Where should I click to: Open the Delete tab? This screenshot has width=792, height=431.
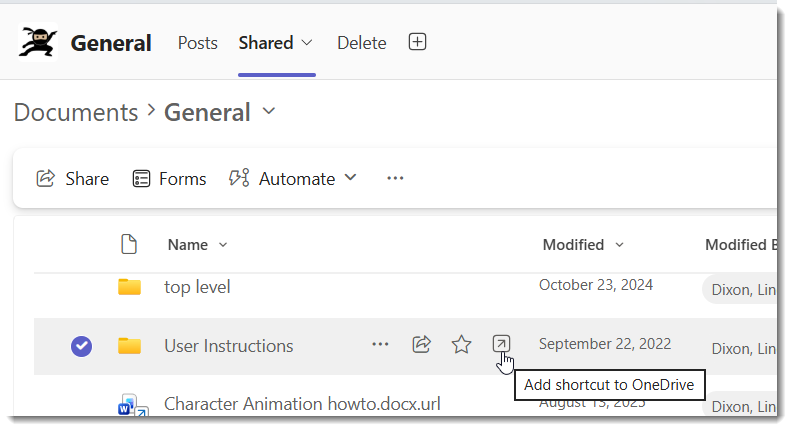pyautogui.click(x=362, y=43)
